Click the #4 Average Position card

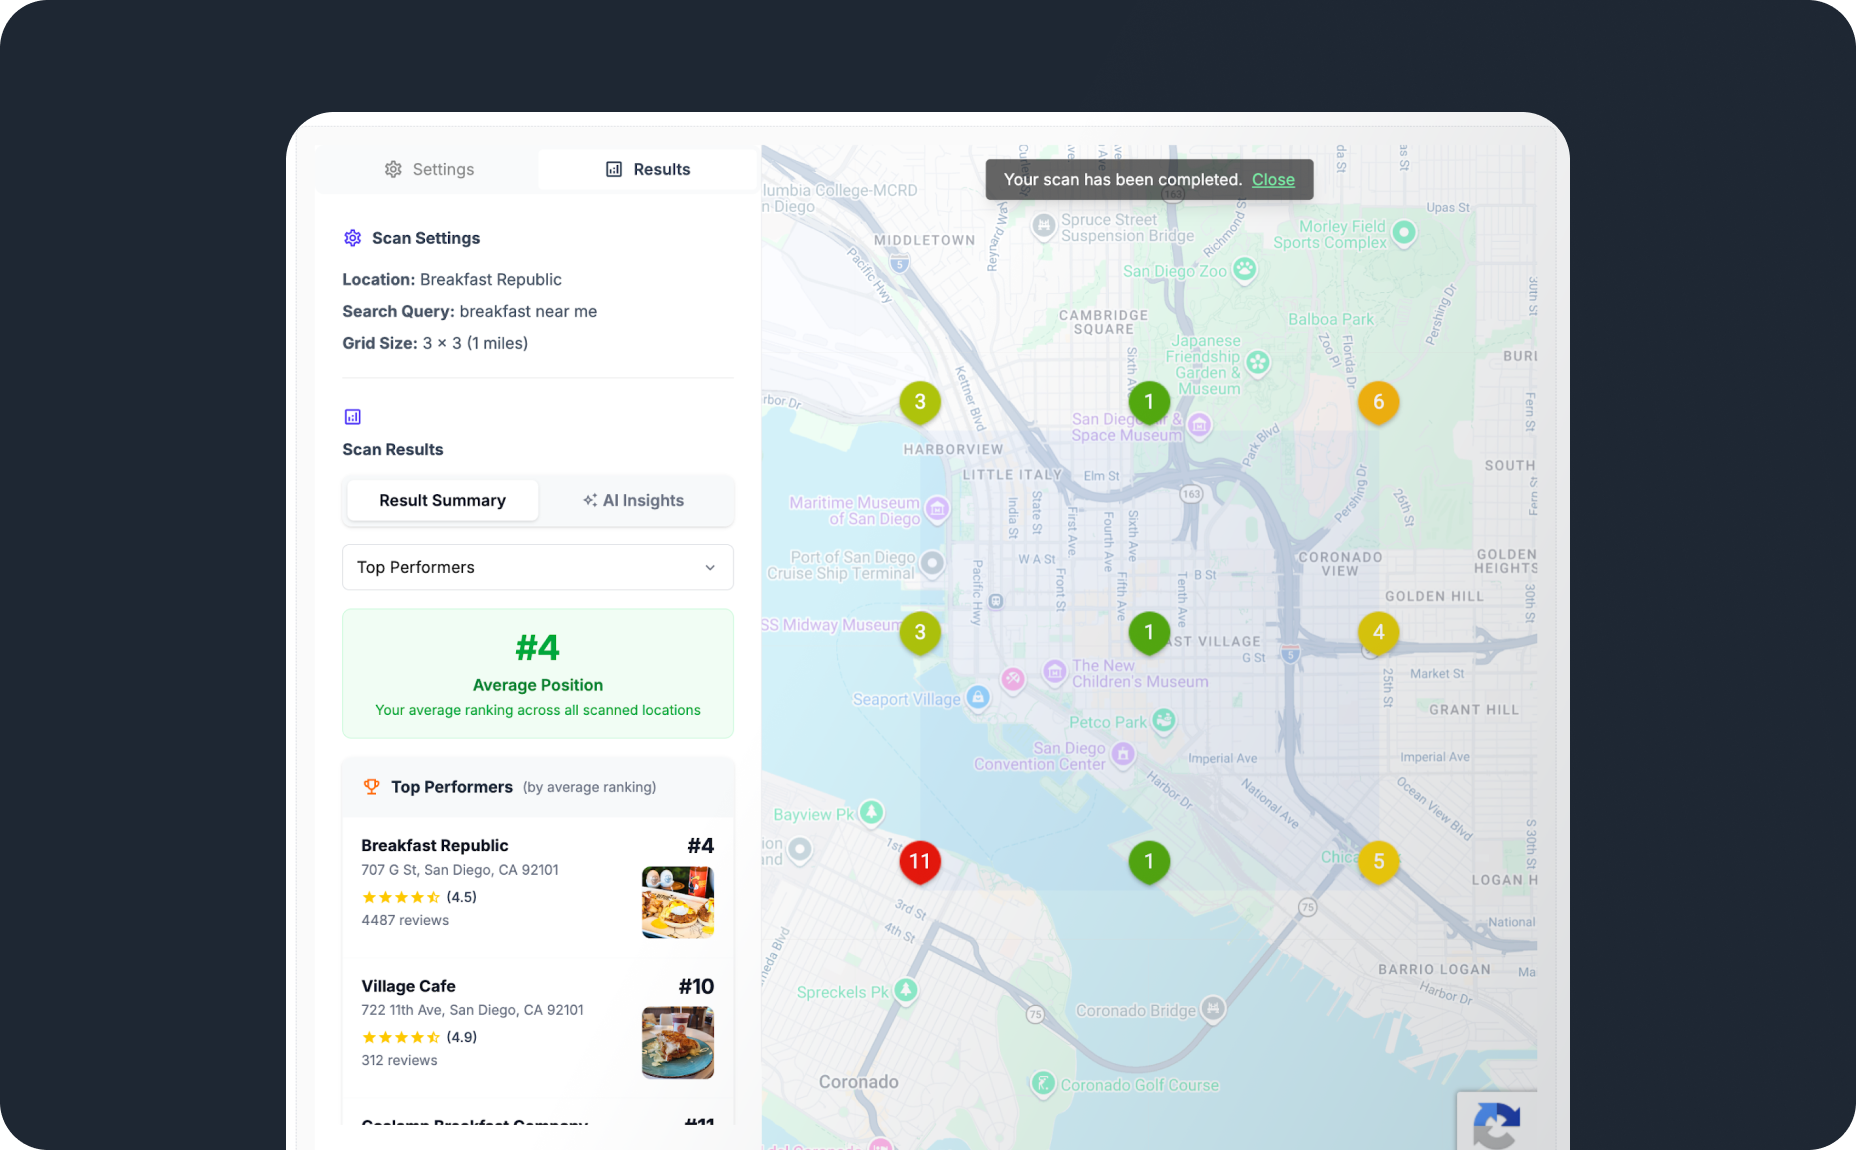tap(538, 674)
